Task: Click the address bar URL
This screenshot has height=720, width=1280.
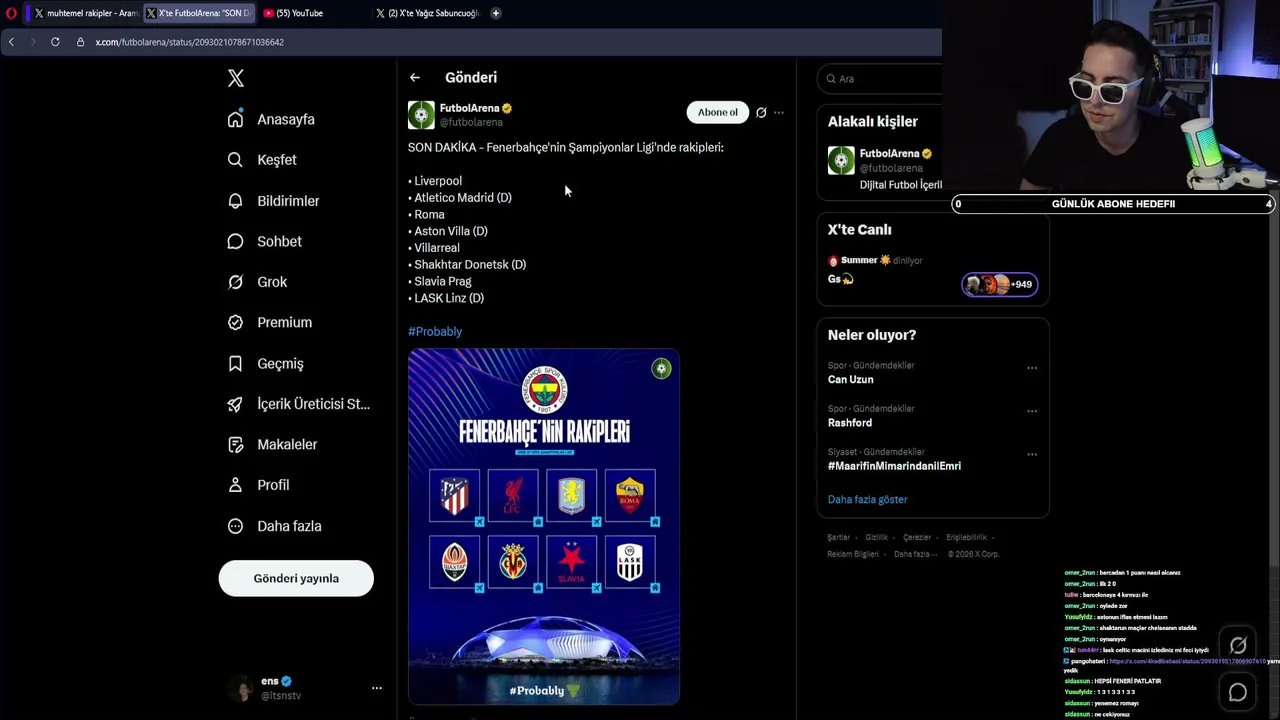Action: [190, 42]
